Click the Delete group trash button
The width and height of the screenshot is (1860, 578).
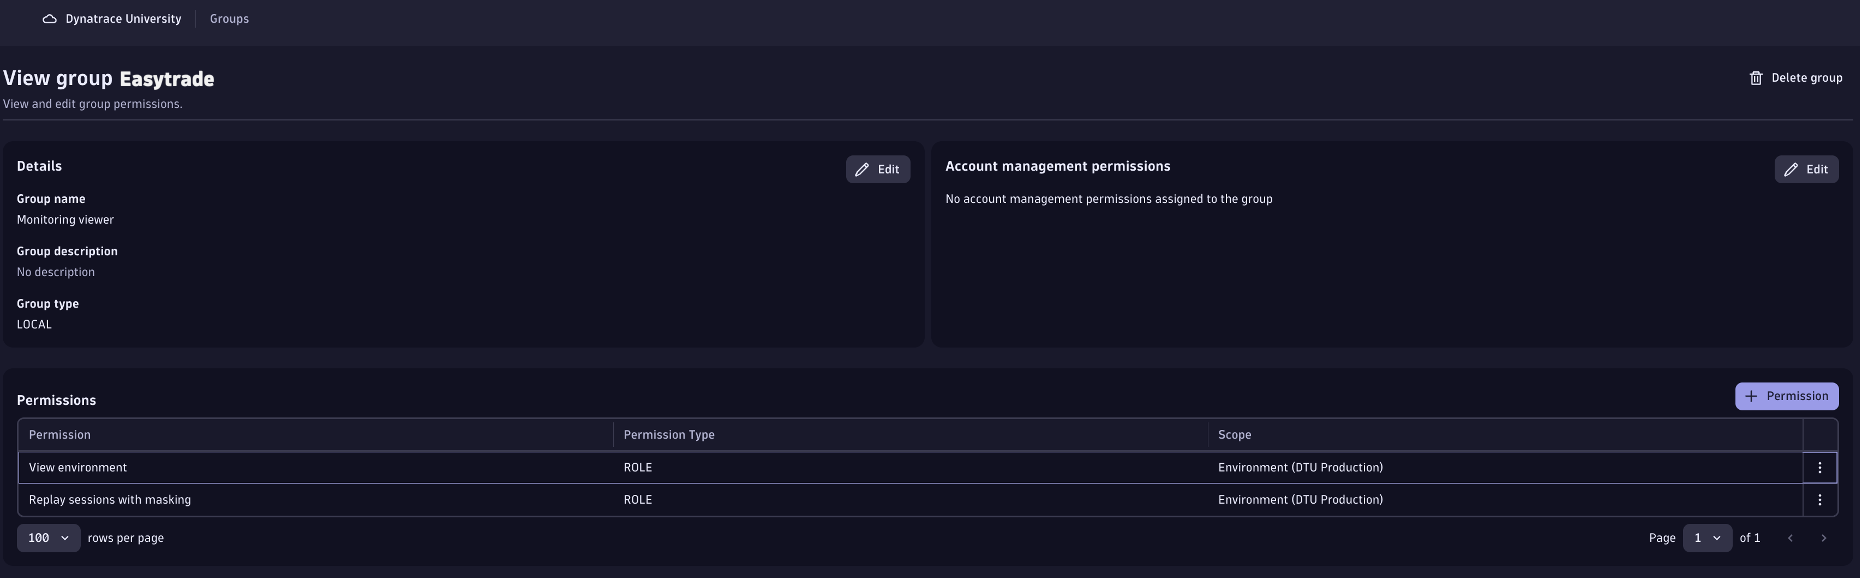pos(1795,78)
